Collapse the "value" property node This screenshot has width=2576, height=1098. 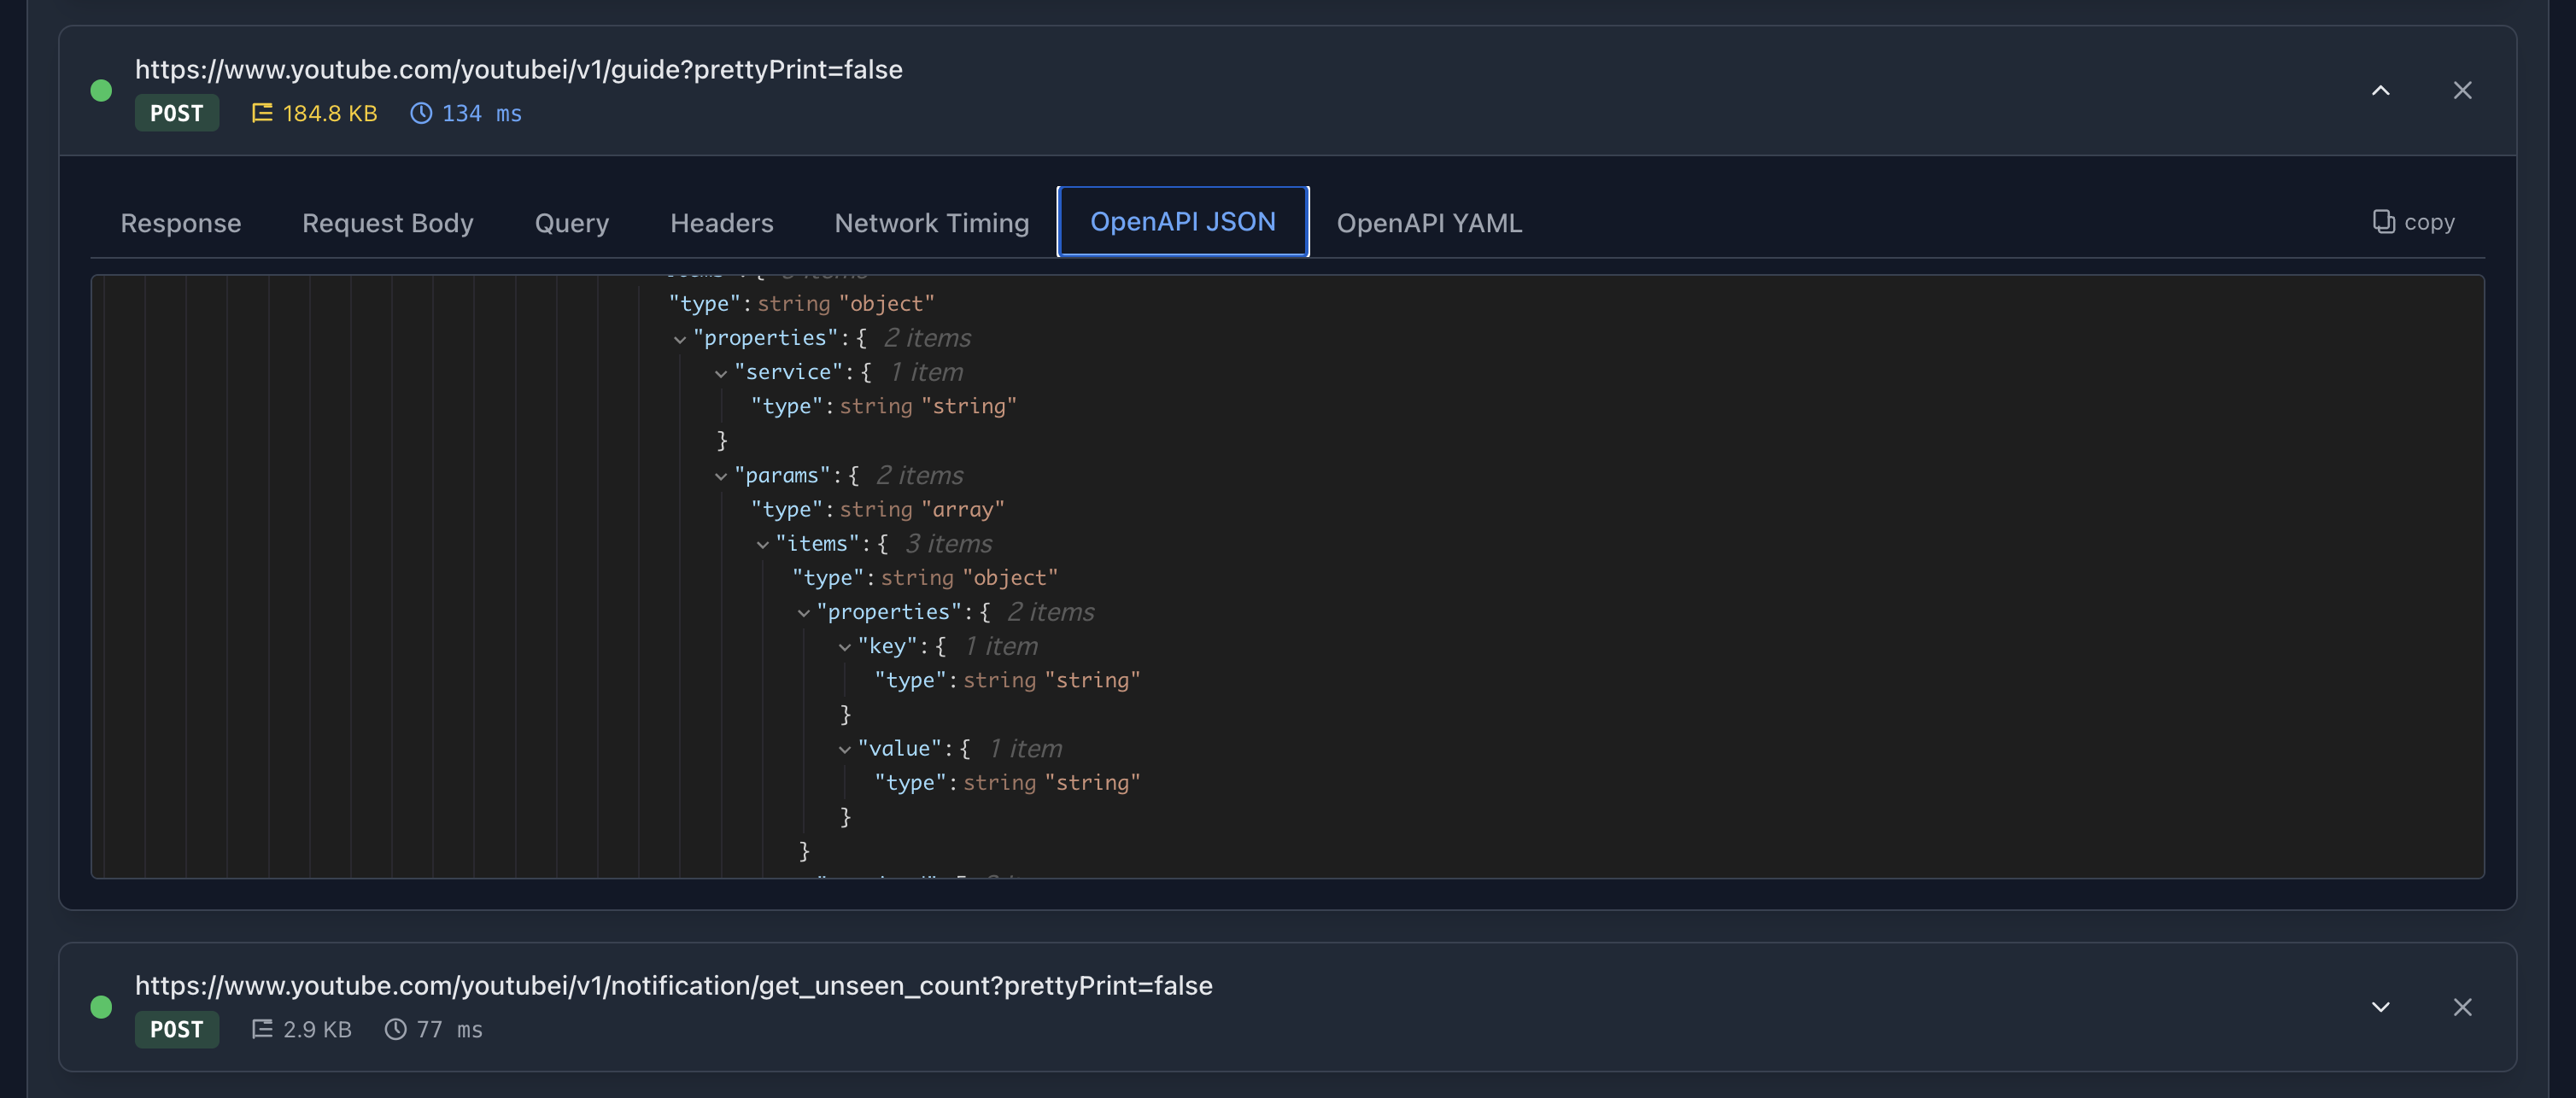click(844, 750)
